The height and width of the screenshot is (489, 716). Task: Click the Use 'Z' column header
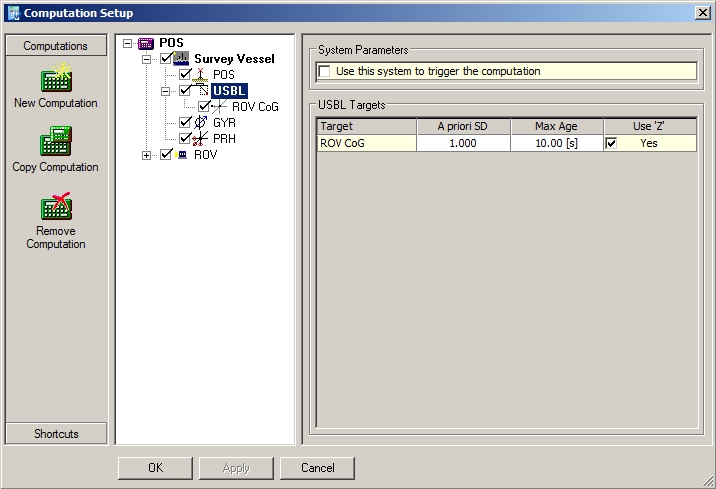(x=650, y=126)
